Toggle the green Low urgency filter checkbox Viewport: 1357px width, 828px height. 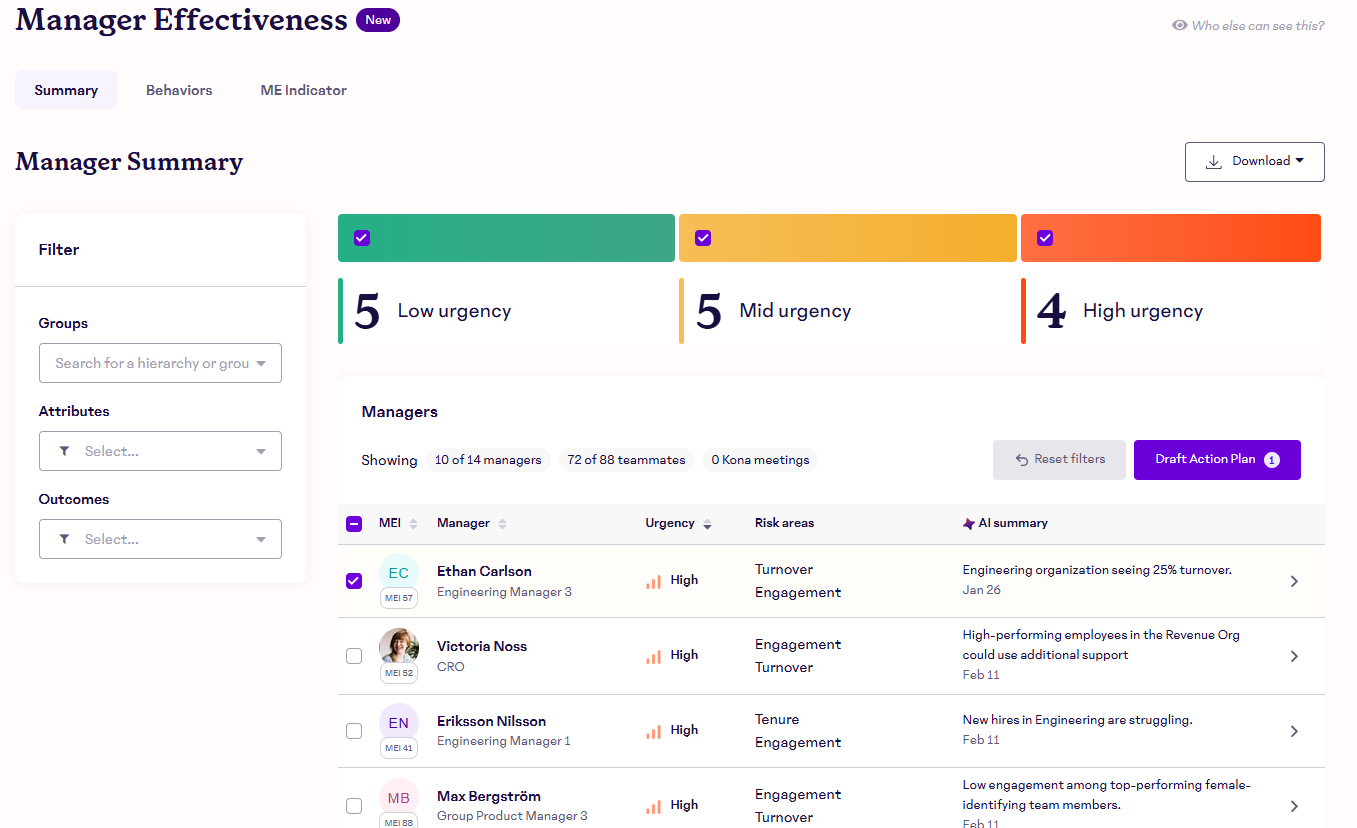pyautogui.click(x=362, y=238)
